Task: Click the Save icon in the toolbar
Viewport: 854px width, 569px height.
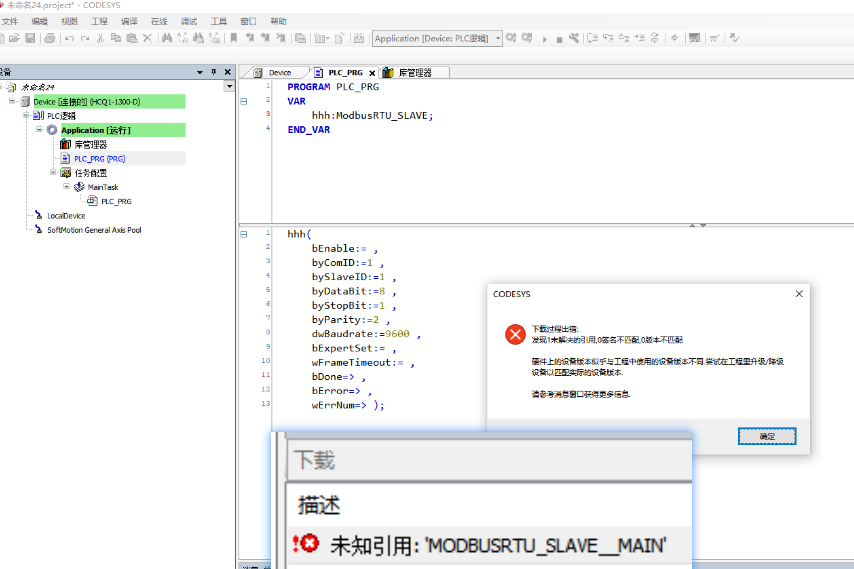Action: click(x=31, y=38)
